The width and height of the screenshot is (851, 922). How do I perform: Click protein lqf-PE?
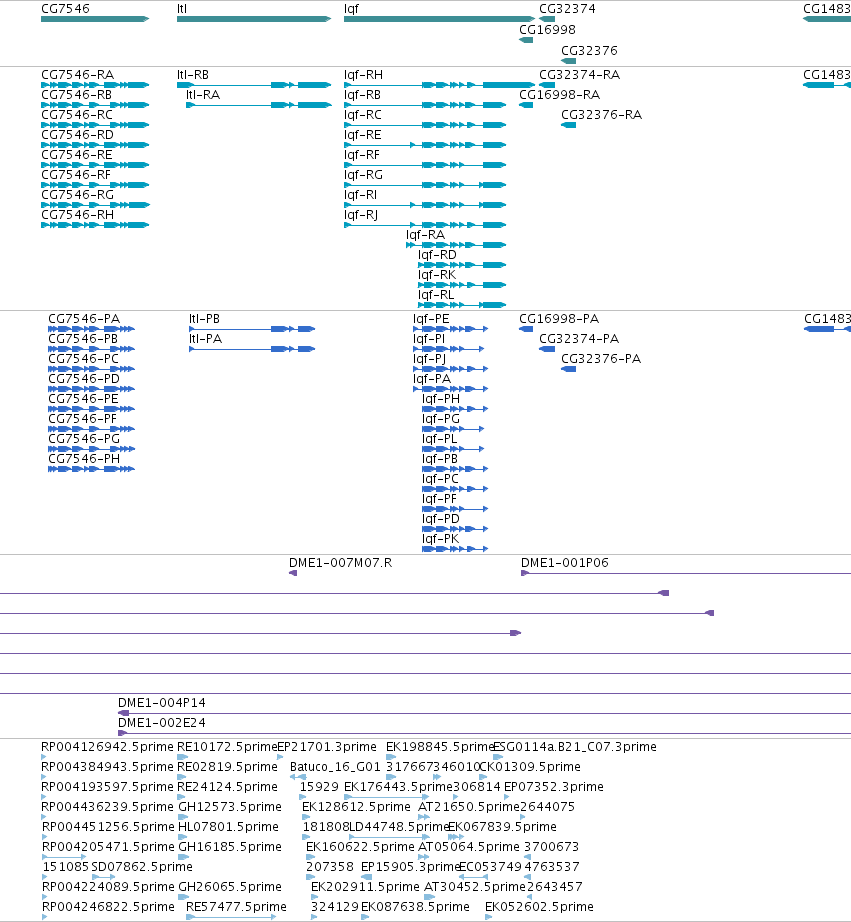(x=431, y=319)
